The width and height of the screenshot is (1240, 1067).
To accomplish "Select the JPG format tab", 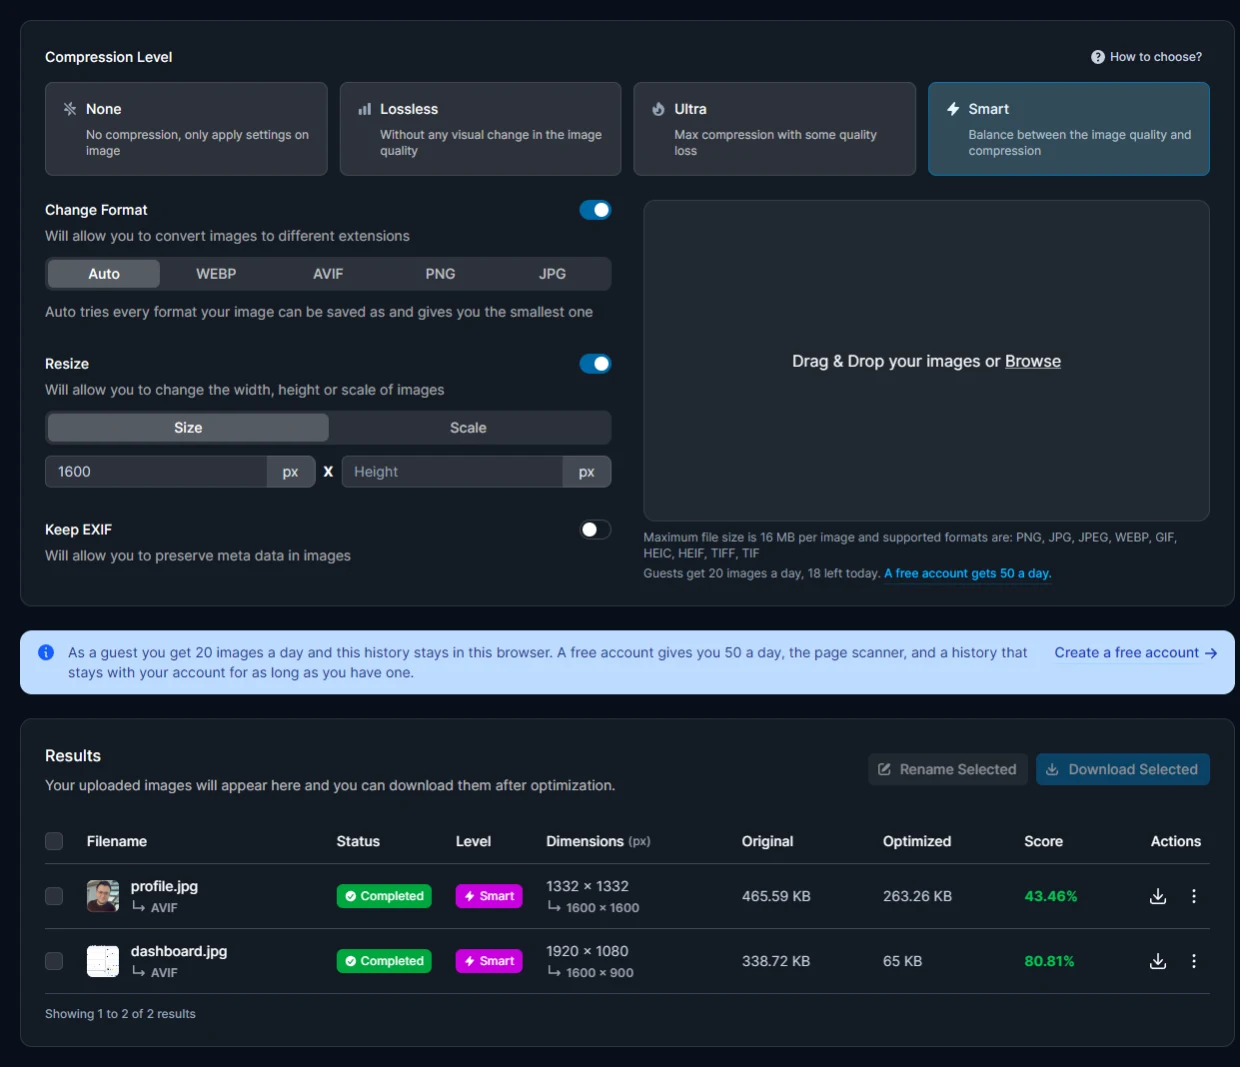I will tap(552, 274).
